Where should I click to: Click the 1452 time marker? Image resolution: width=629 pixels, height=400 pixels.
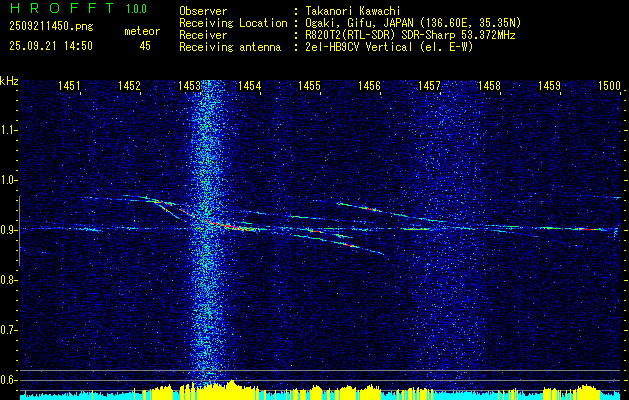point(129,85)
